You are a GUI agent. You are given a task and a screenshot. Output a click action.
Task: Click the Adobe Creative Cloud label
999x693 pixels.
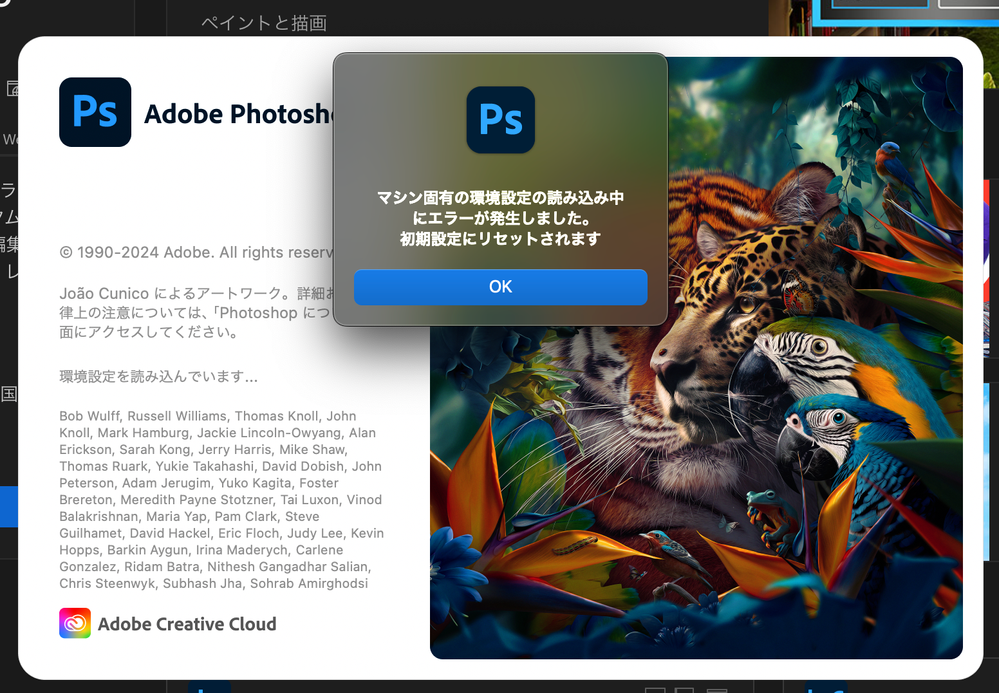187,624
